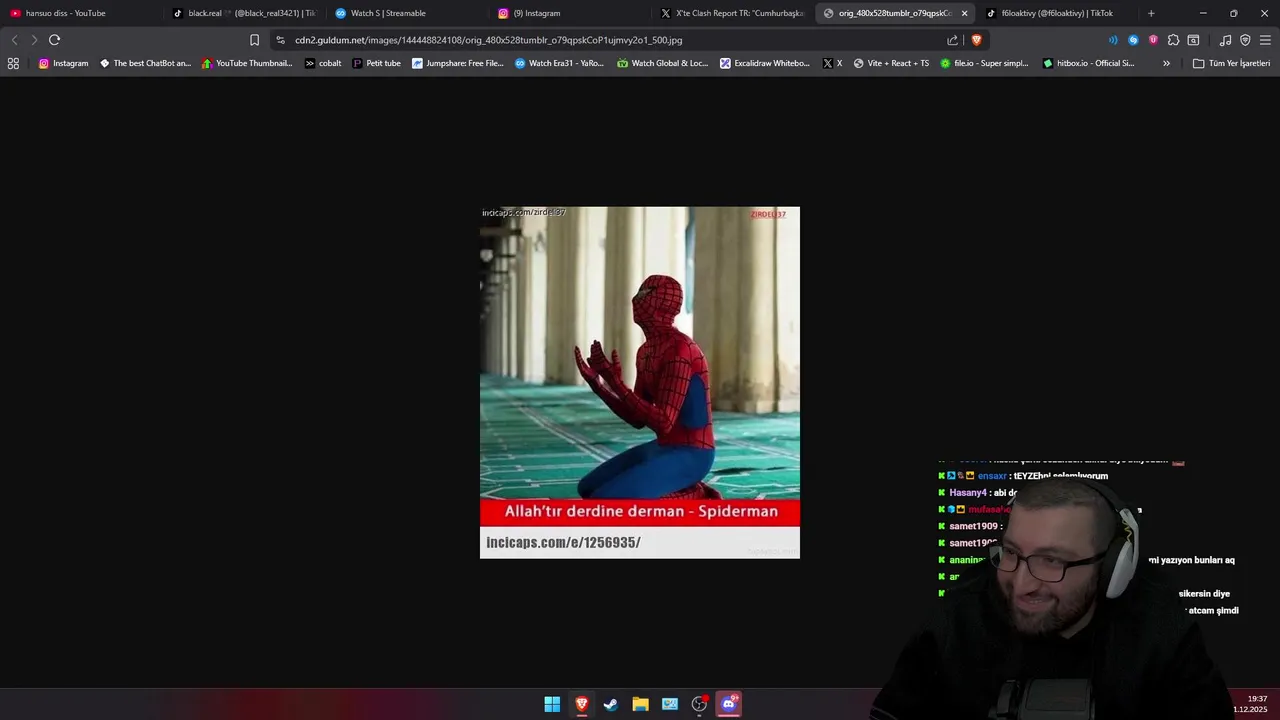This screenshot has height=720, width=1280.
Task: Open Excalidraw Whiteboard bookmark
Action: [765, 63]
